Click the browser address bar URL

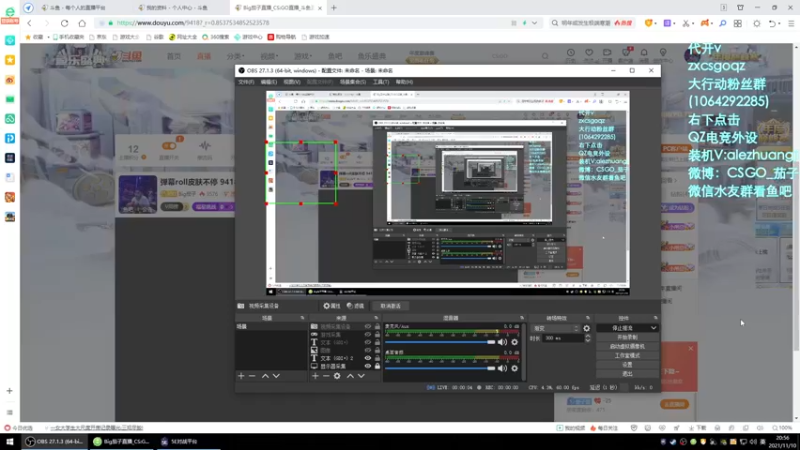(x=193, y=23)
